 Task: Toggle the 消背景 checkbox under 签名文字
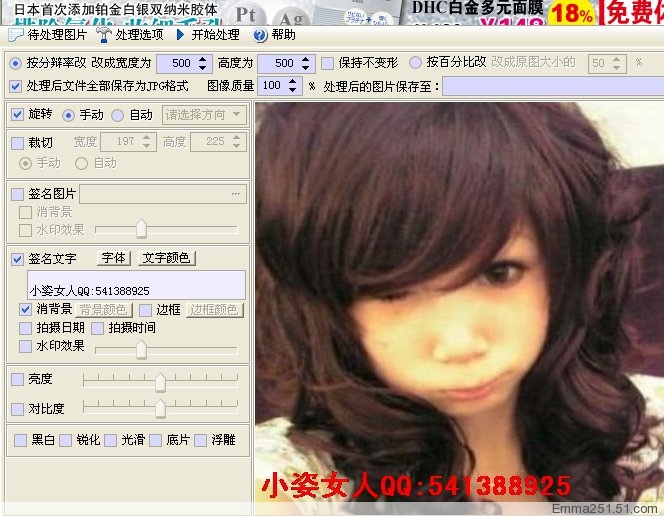[x=25, y=310]
